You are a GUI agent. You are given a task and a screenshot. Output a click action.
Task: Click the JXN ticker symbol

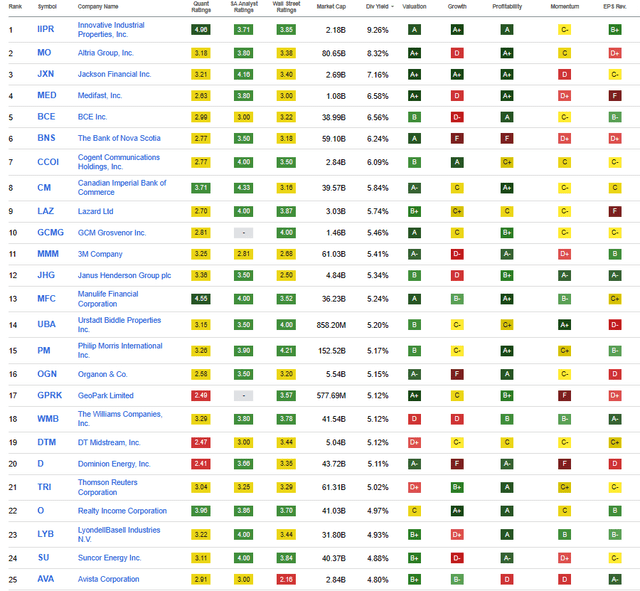pyautogui.click(x=45, y=74)
